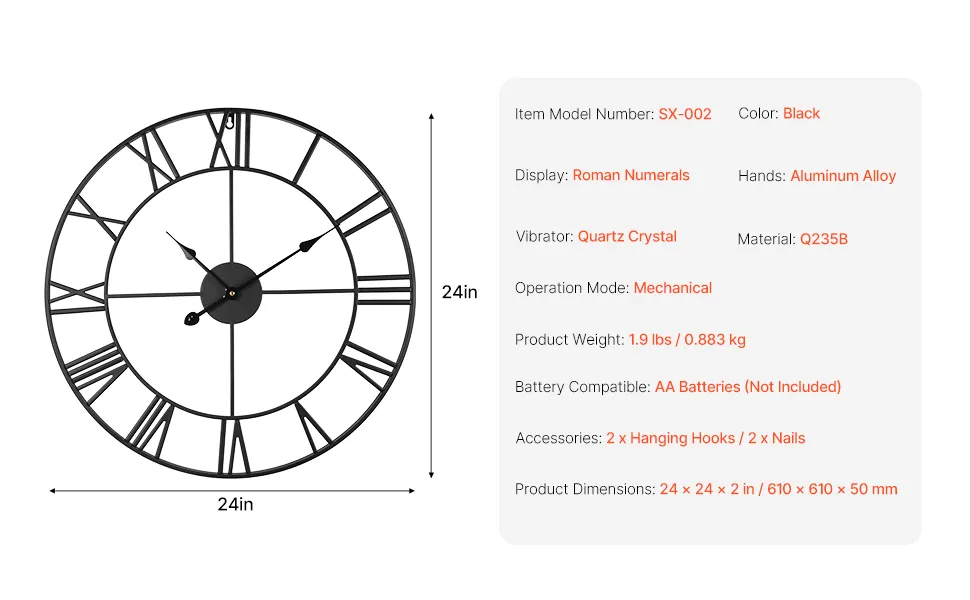
Task: Click the Roman numeral IX on clock
Action: coord(77,298)
